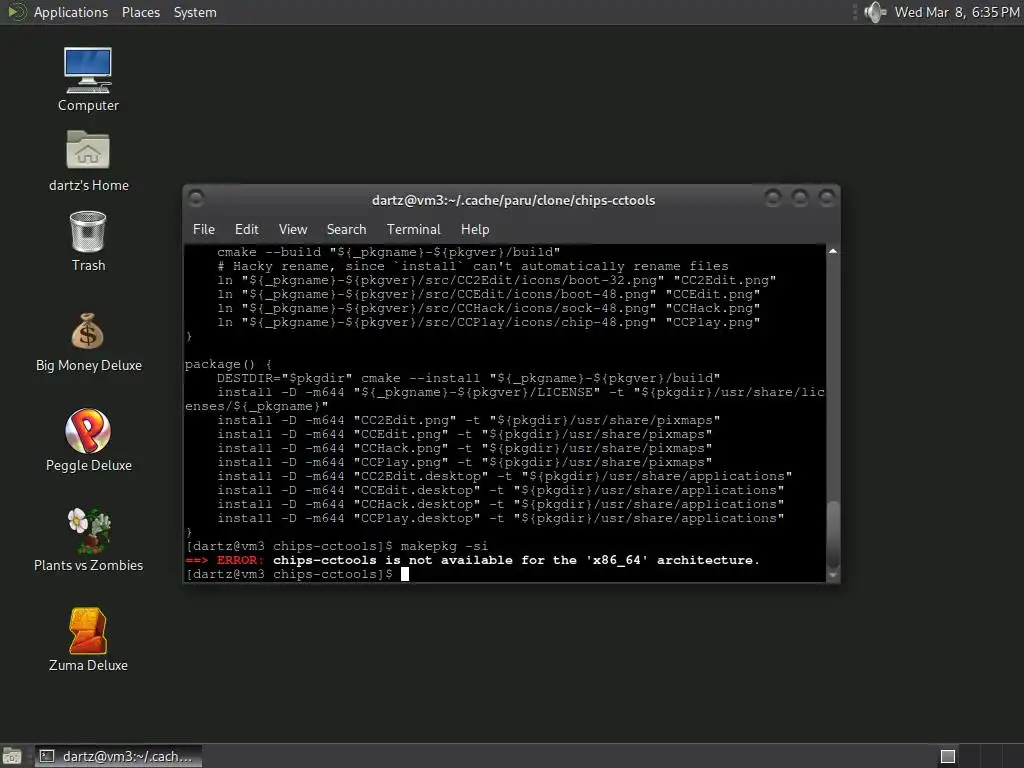Screen dimensions: 1024x768
Task: Open the terminal File menu
Action: pyautogui.click(x=204, y=229)
